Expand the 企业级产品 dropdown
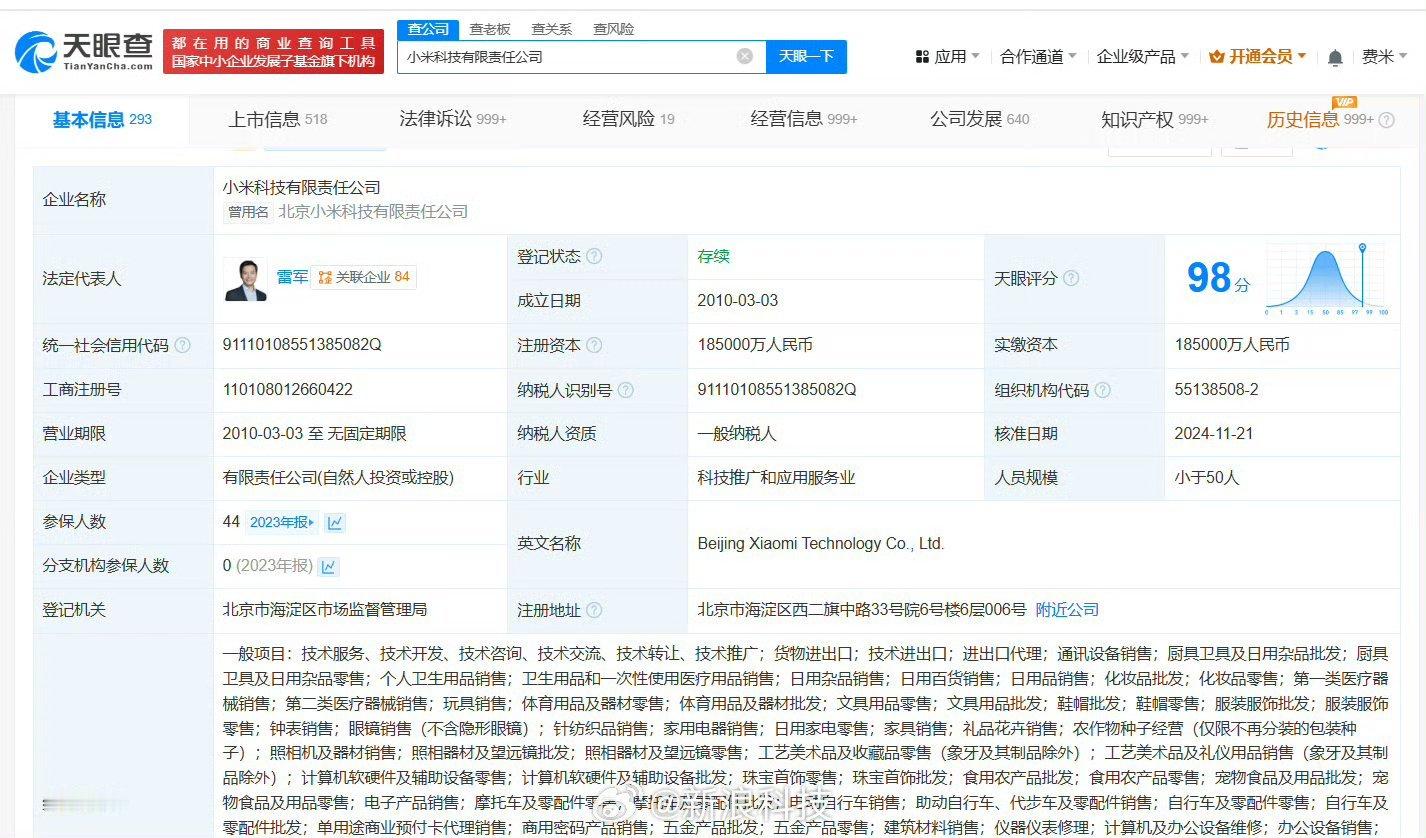The height and width of the screenshot is (838, 1426). 1143,57
